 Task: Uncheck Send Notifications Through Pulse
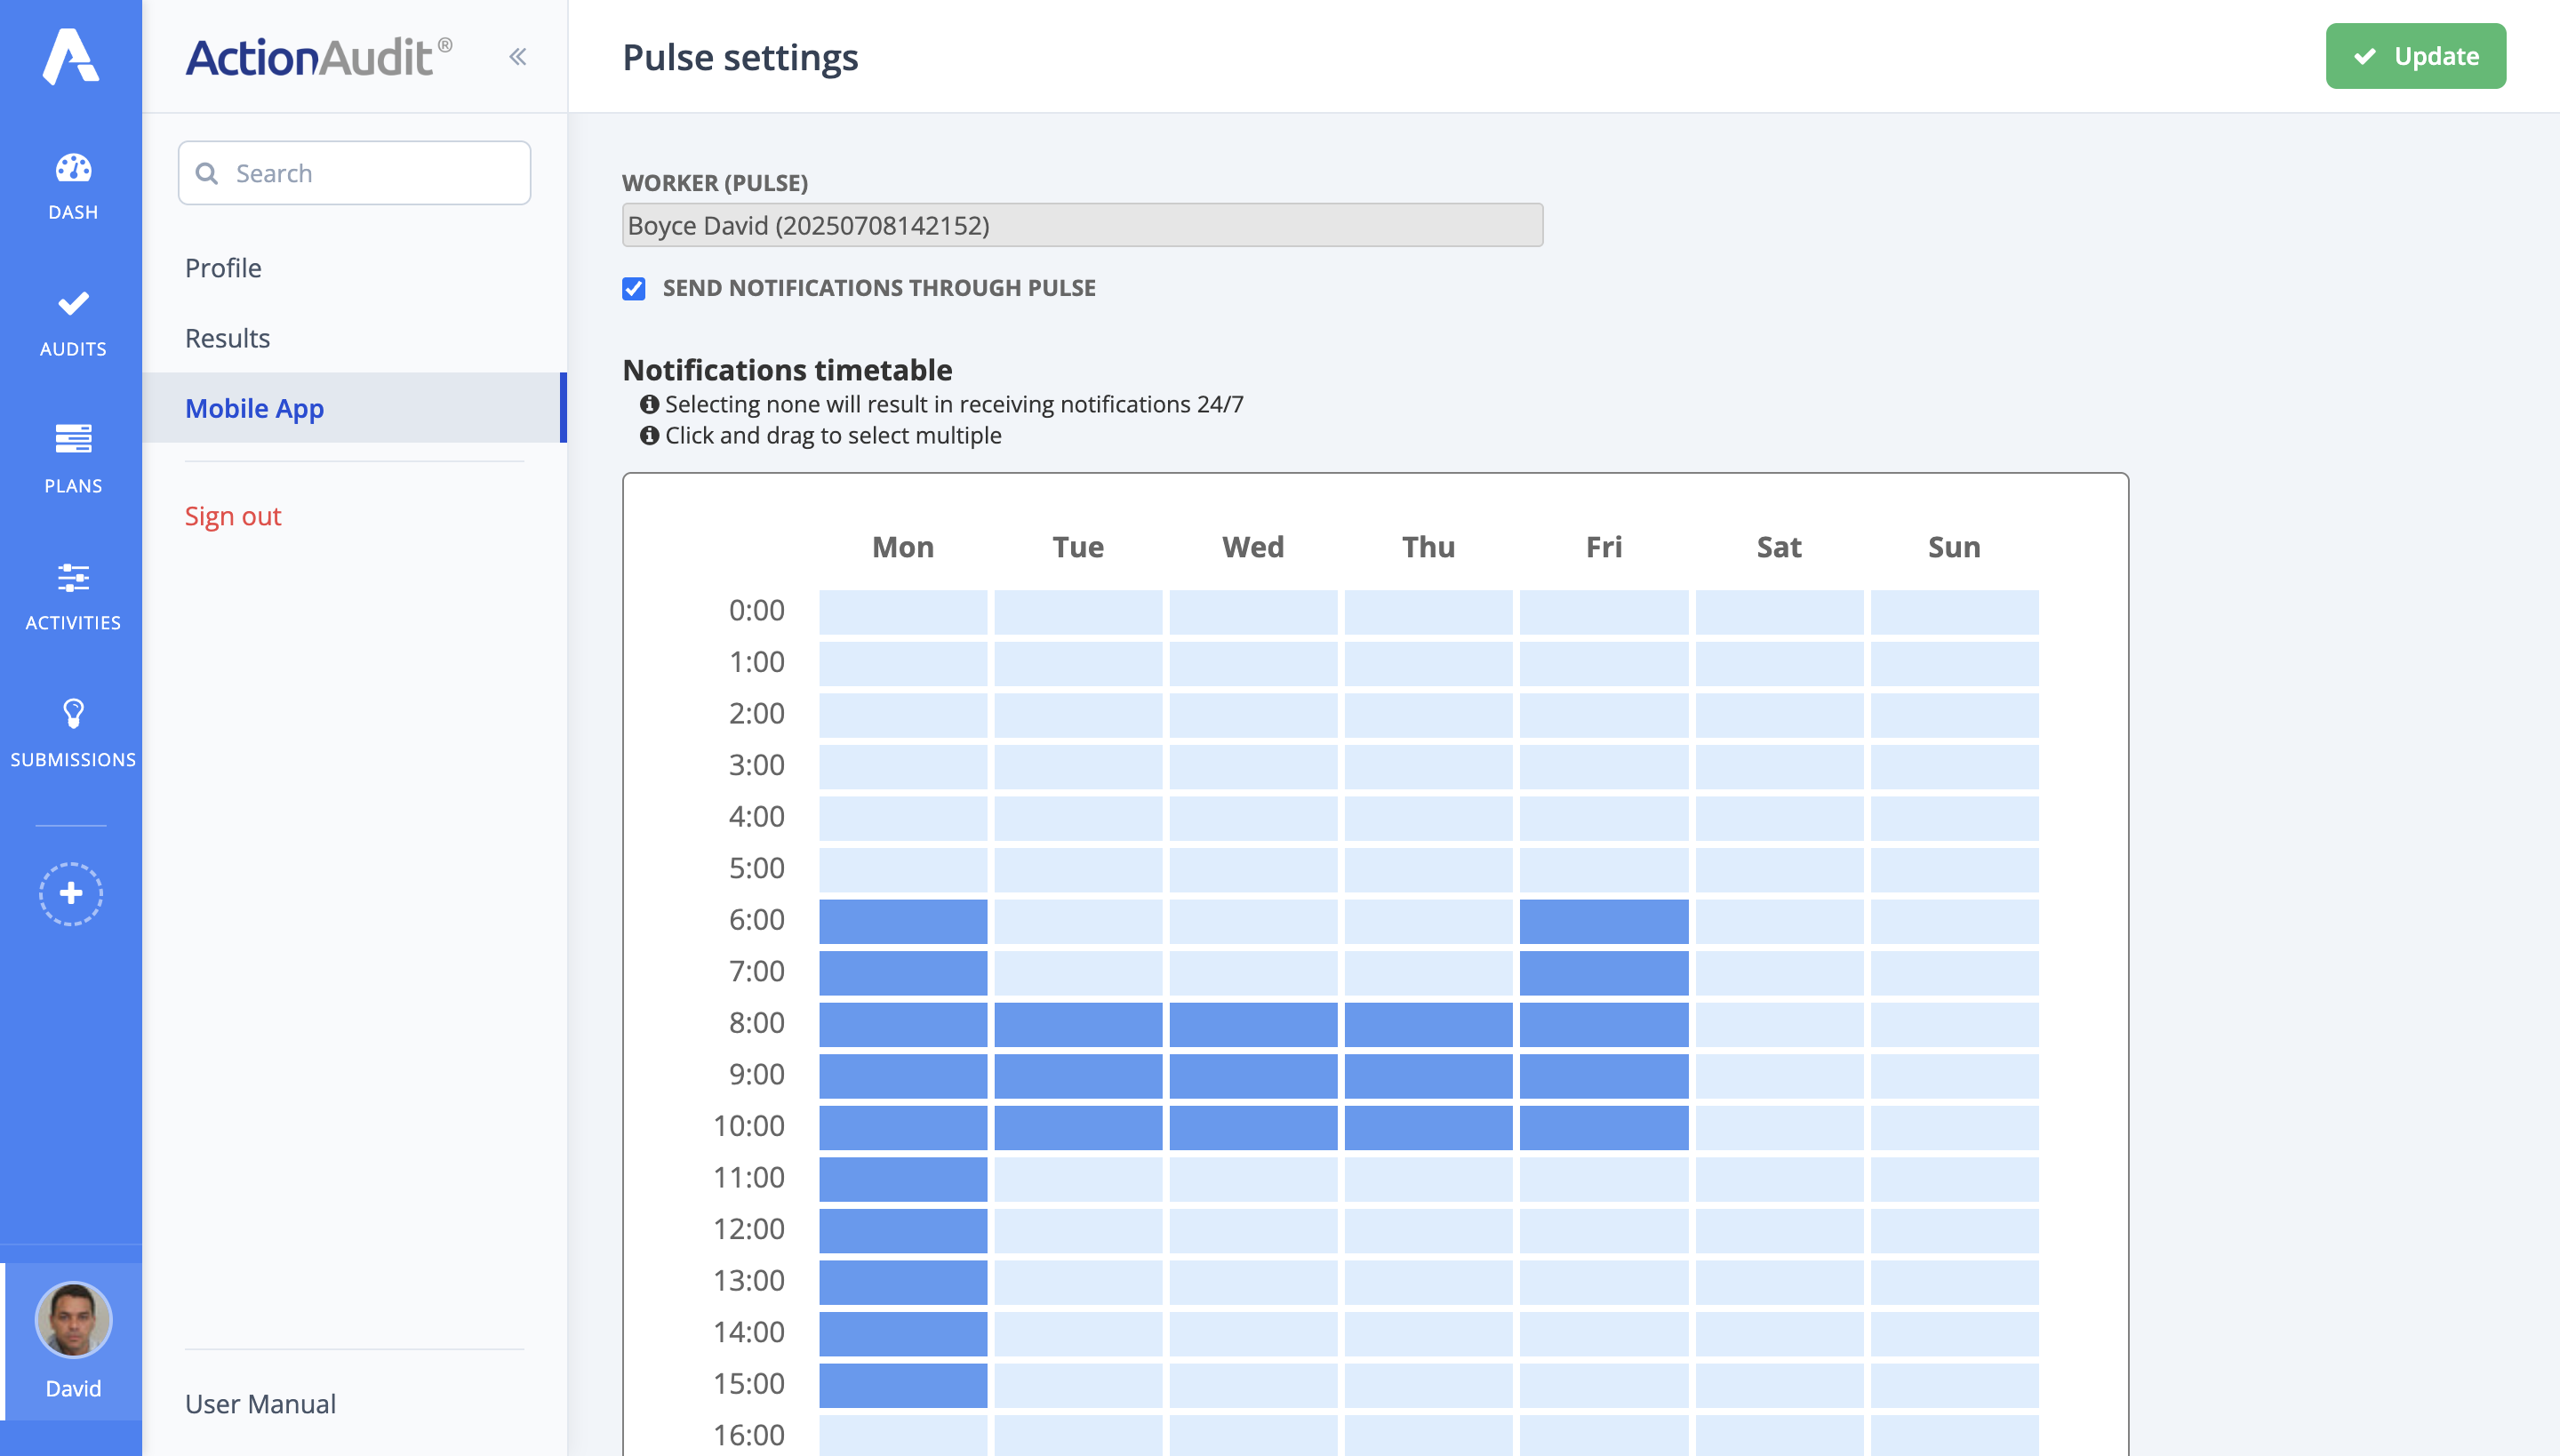click(x=634, y=289)
